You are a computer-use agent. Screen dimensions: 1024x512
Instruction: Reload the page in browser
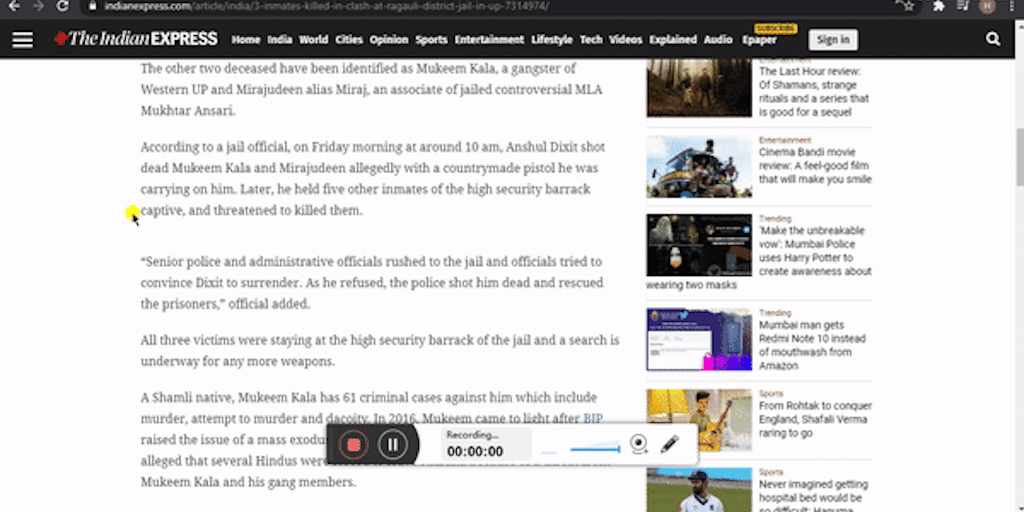coord(62,6)
